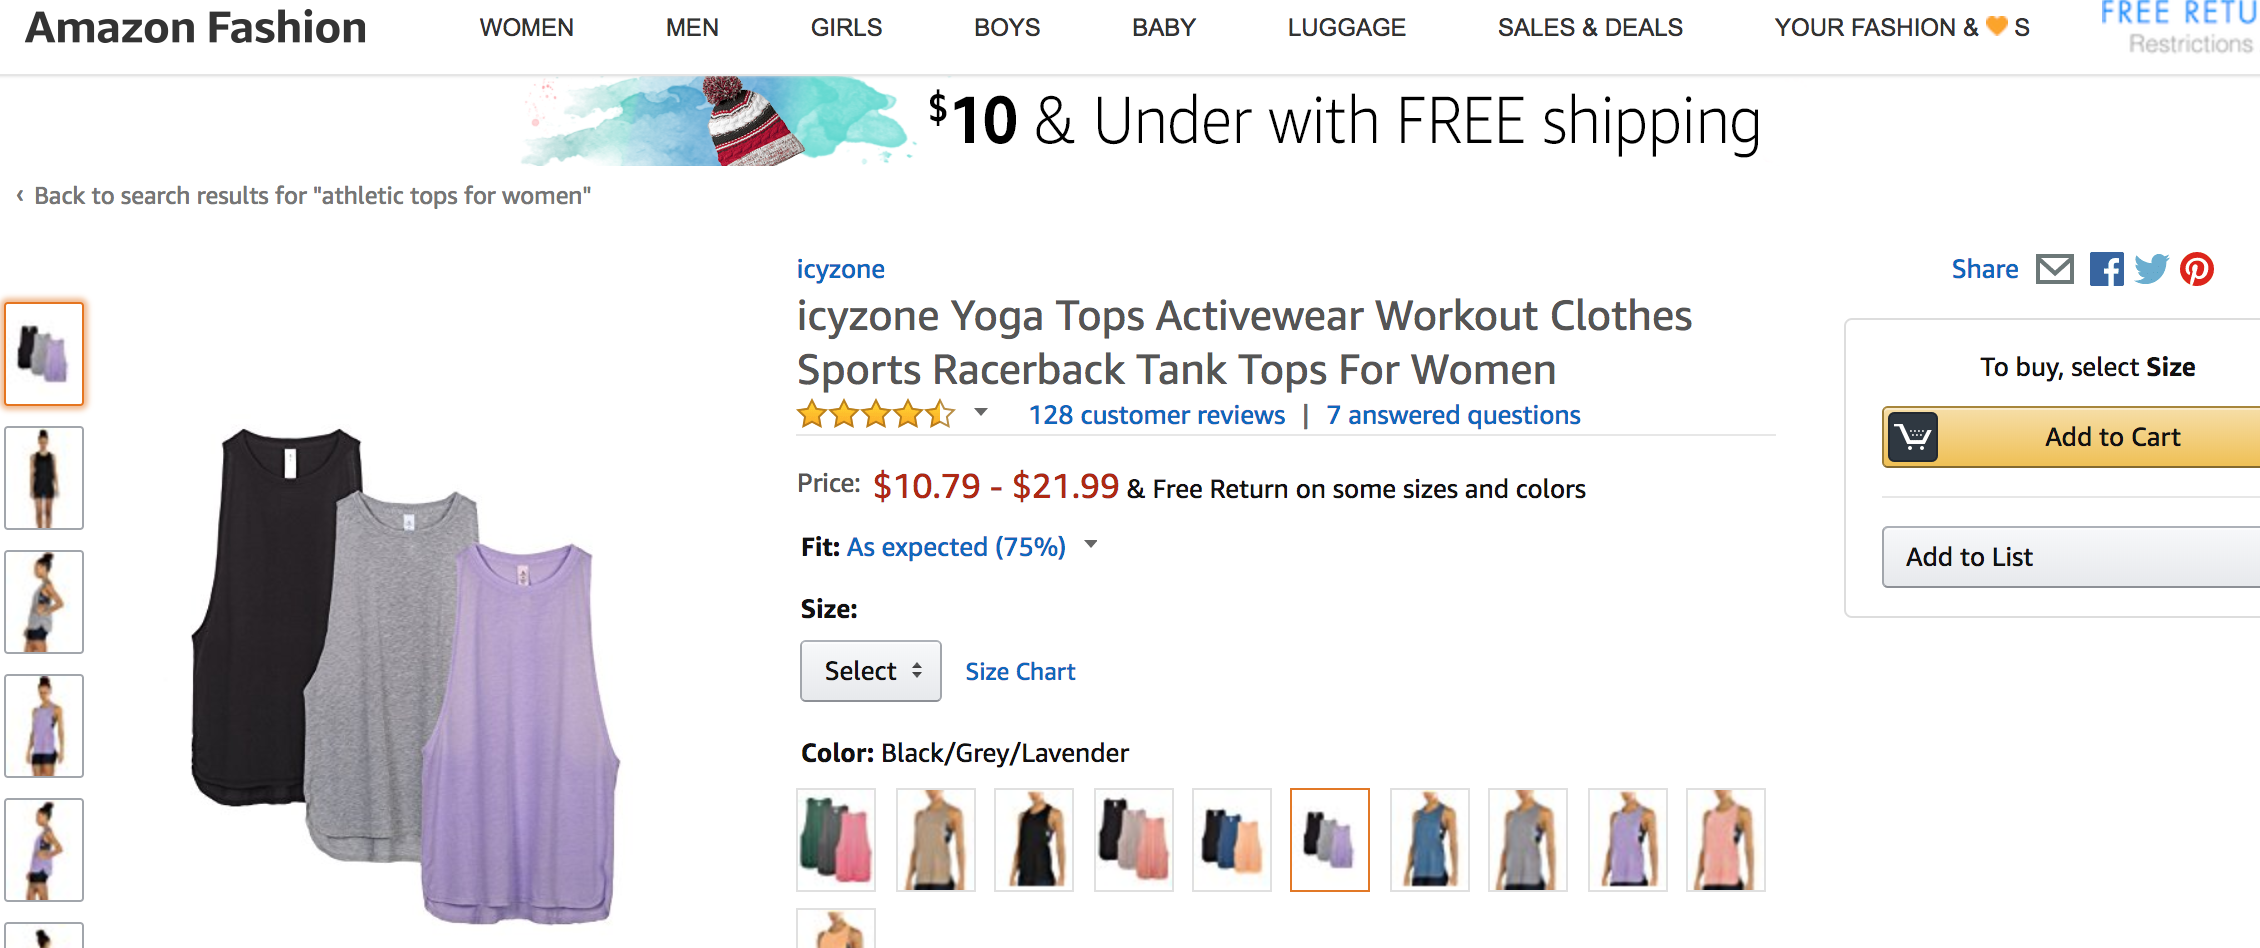Open the Size Select dropdown

coord(869,670)
